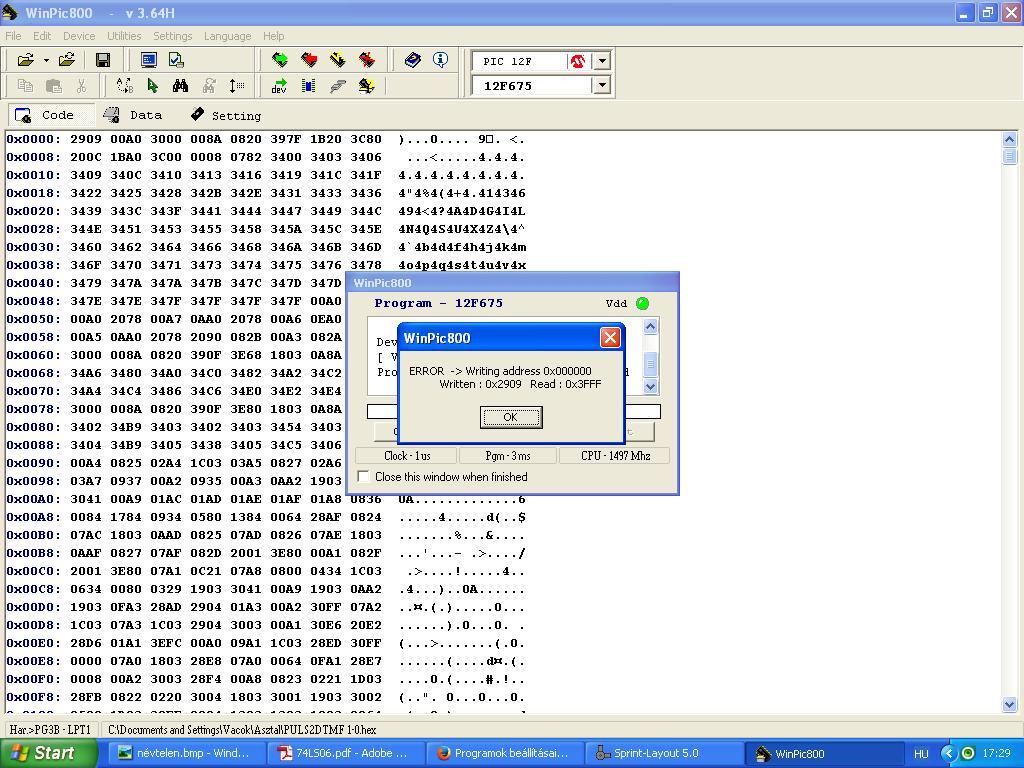Click the Windows Start button

coord(48,753)
